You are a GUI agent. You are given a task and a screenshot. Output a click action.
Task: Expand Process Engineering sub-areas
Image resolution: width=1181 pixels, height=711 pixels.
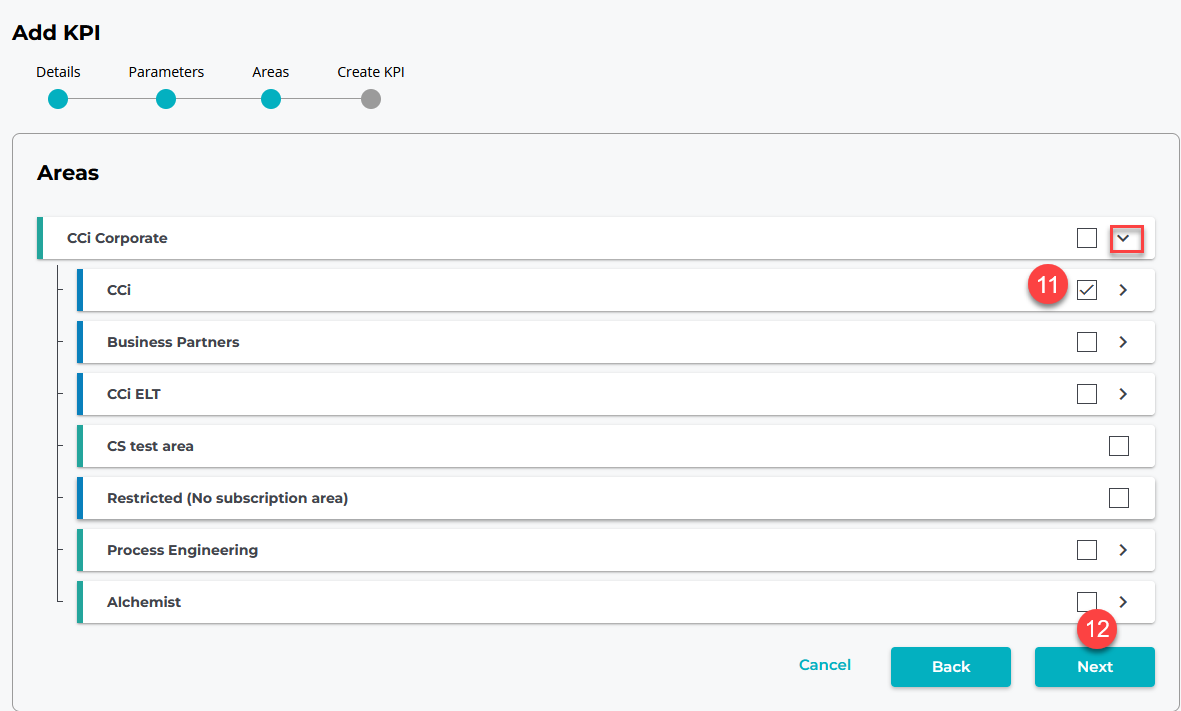[1123, 550]
